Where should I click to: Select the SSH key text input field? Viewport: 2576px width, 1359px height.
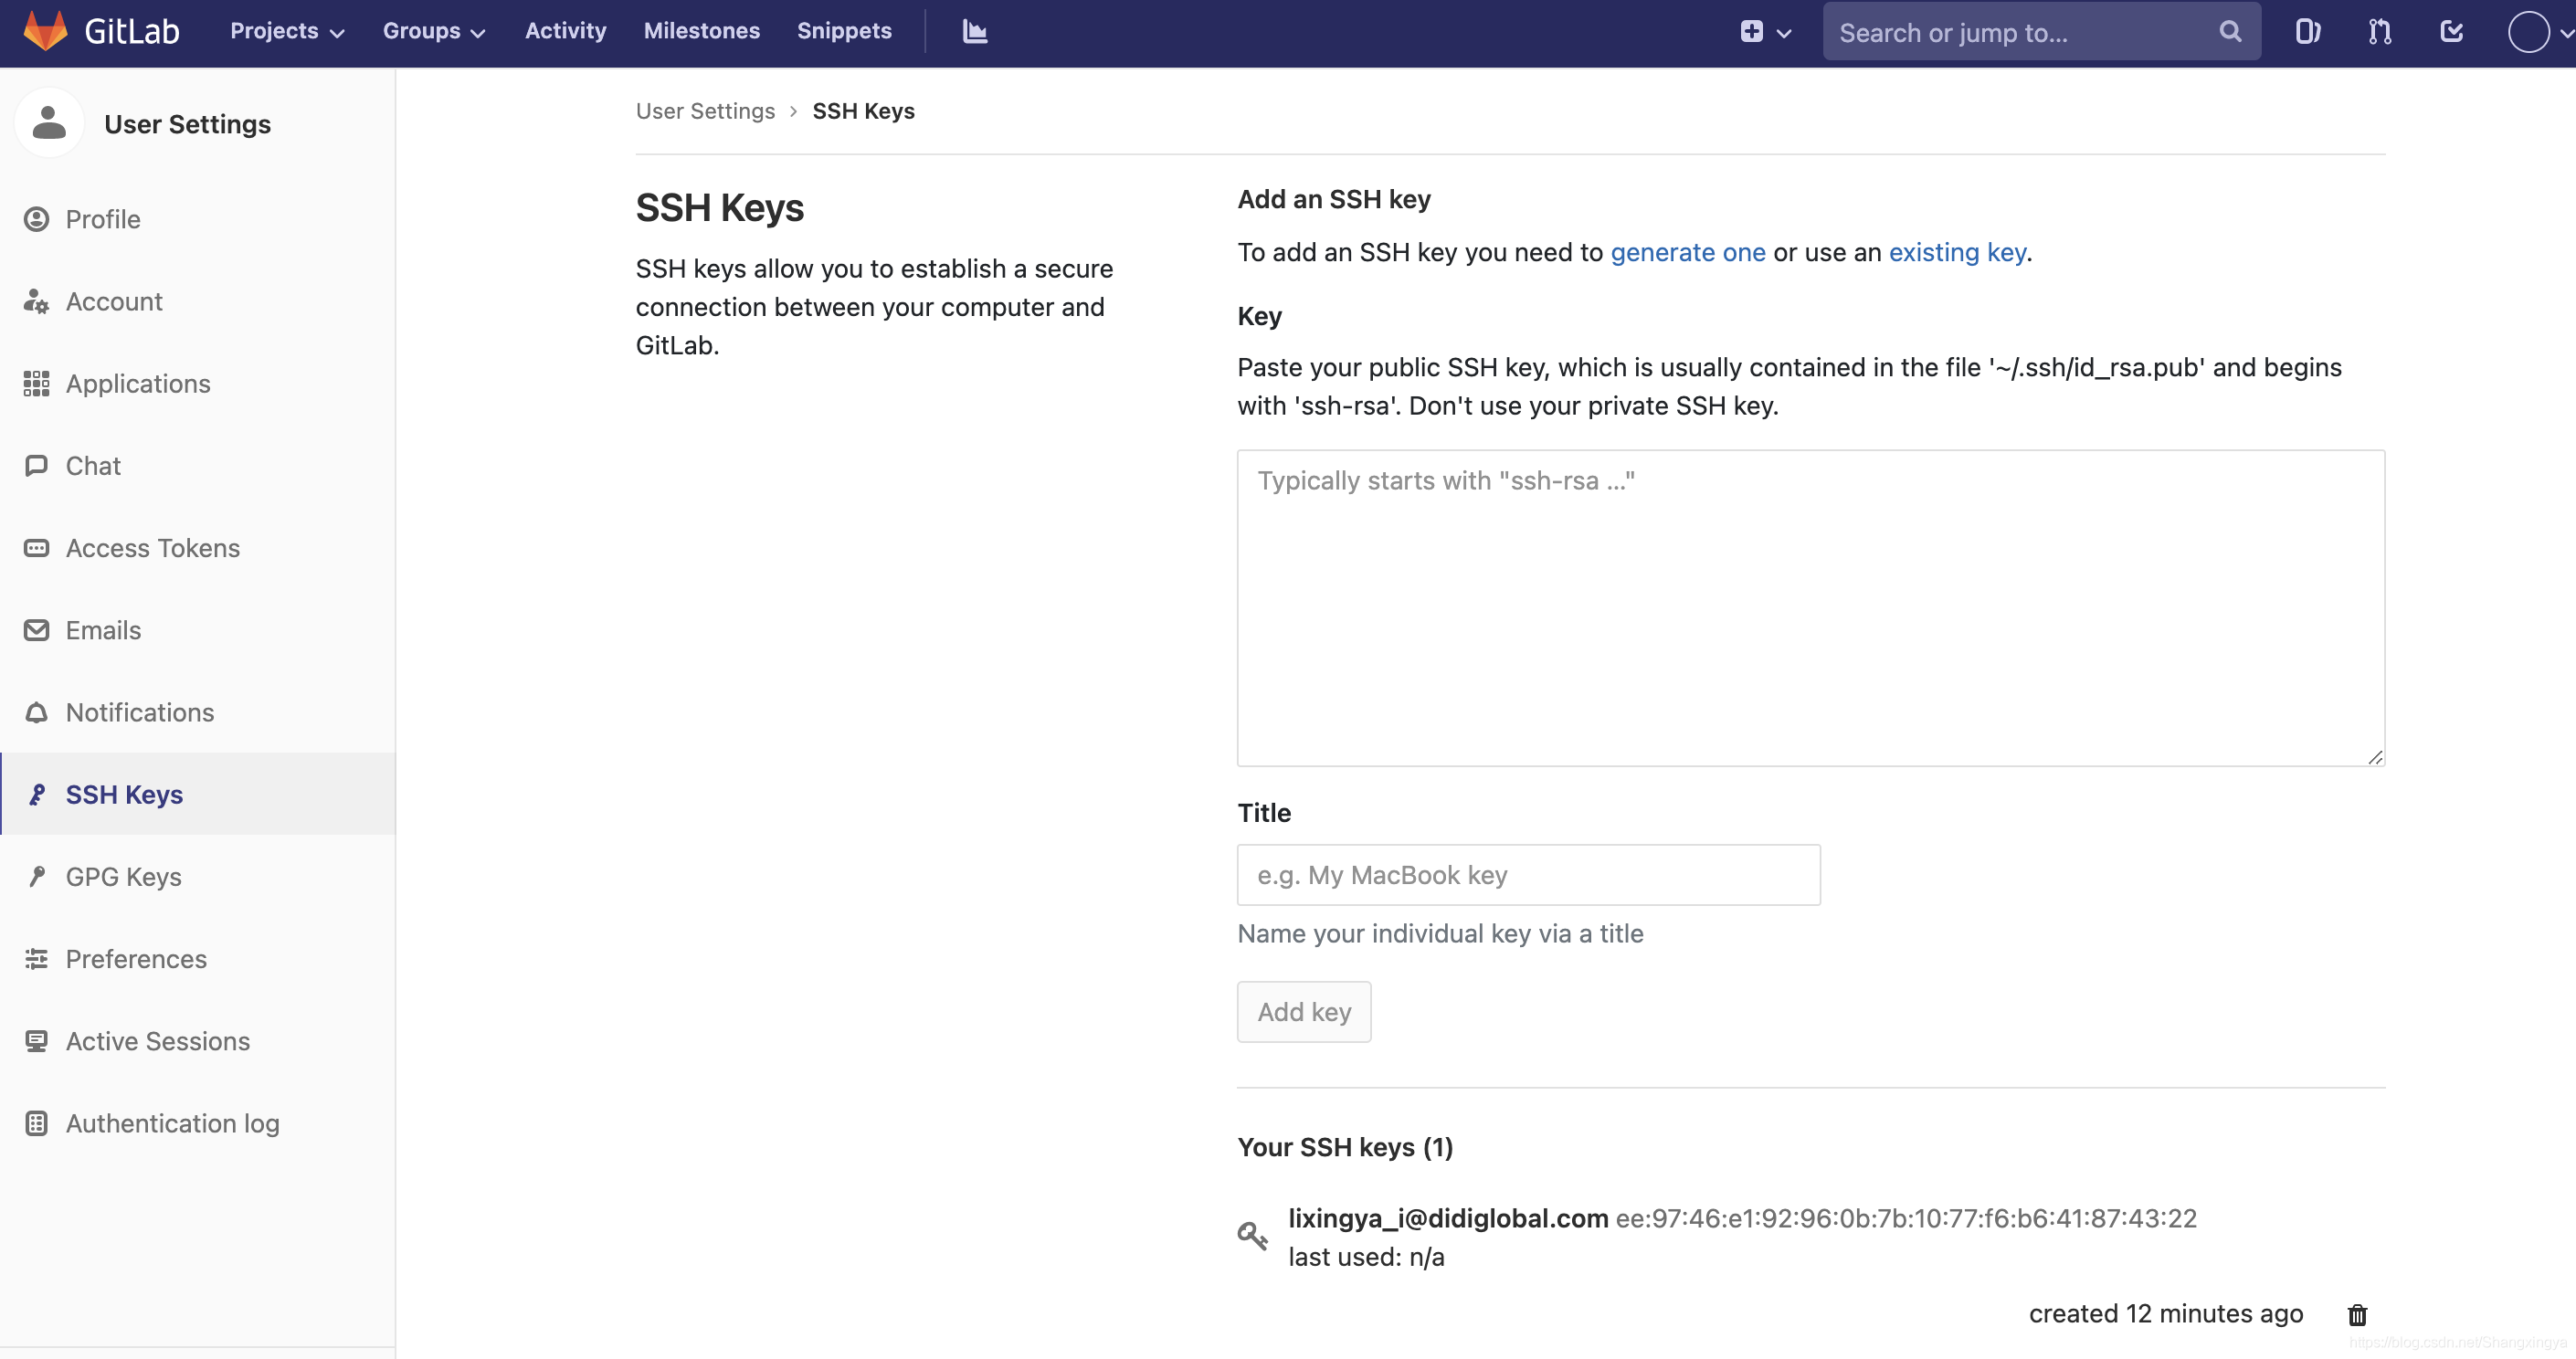tap(1811, 606)
